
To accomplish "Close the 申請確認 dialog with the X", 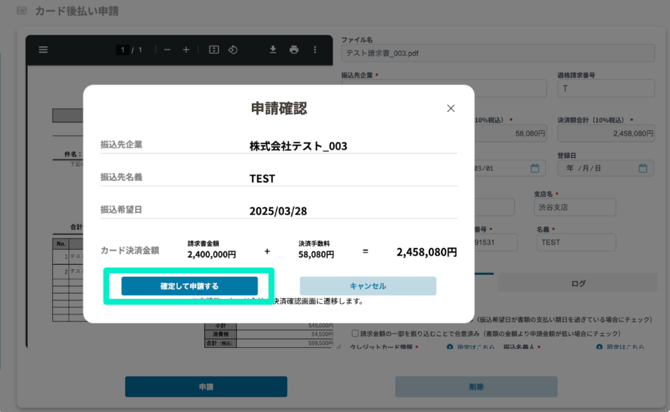I will point(450,108).
